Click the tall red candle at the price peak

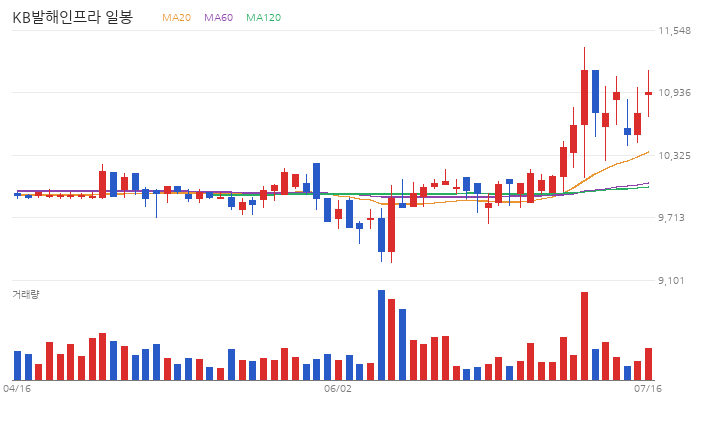tap(585, 97)
